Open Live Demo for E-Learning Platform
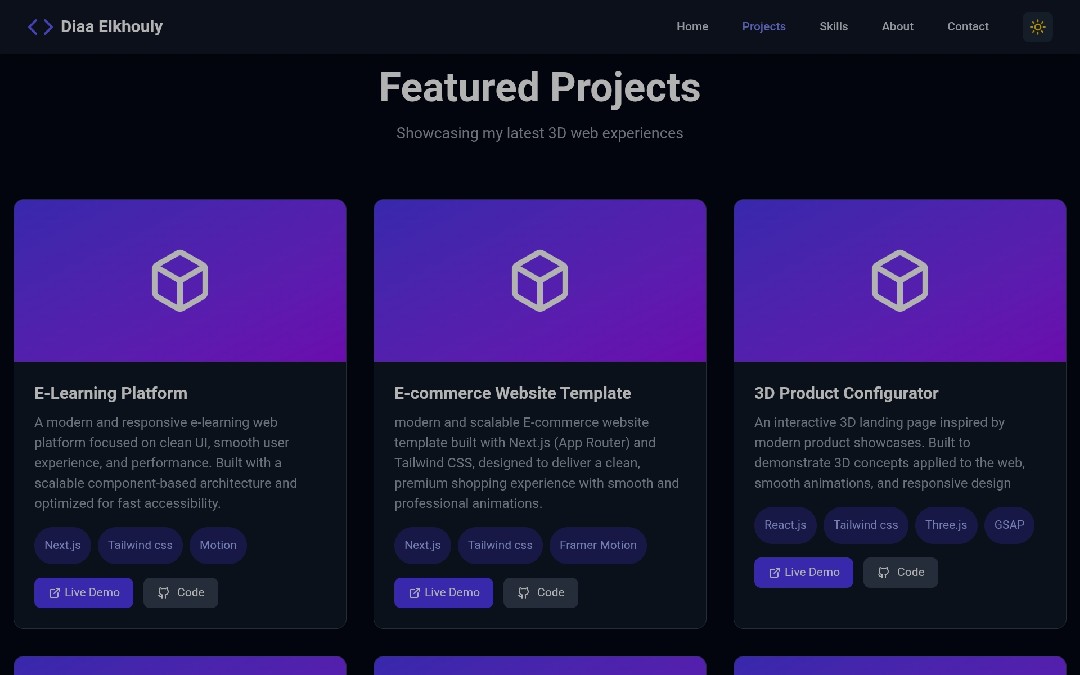The width and height of the screenshot is (1080, 675). 83,593
